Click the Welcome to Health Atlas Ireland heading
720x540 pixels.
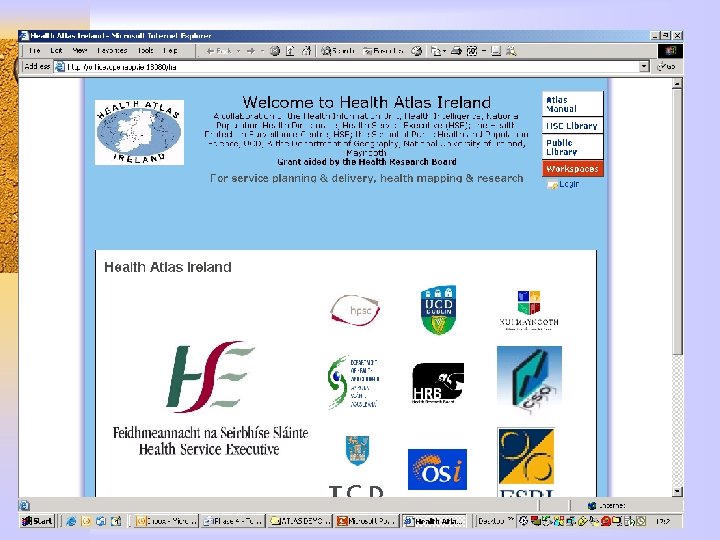[x=366, y=102]
